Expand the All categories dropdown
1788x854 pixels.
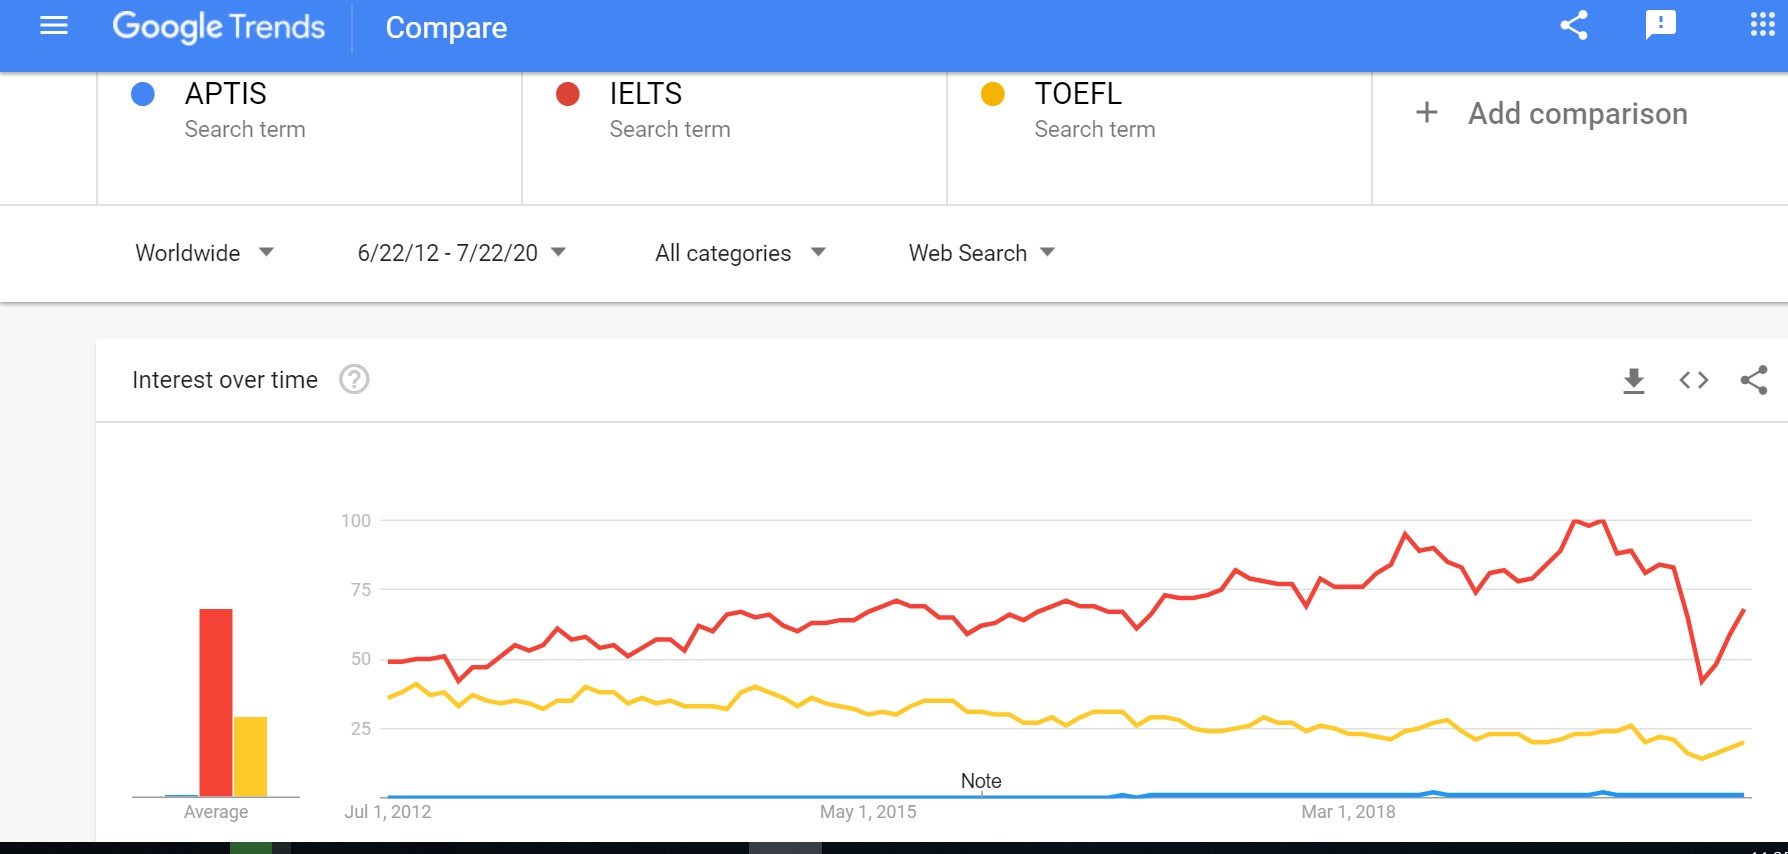pyautogui.click(x=740, y=253)
